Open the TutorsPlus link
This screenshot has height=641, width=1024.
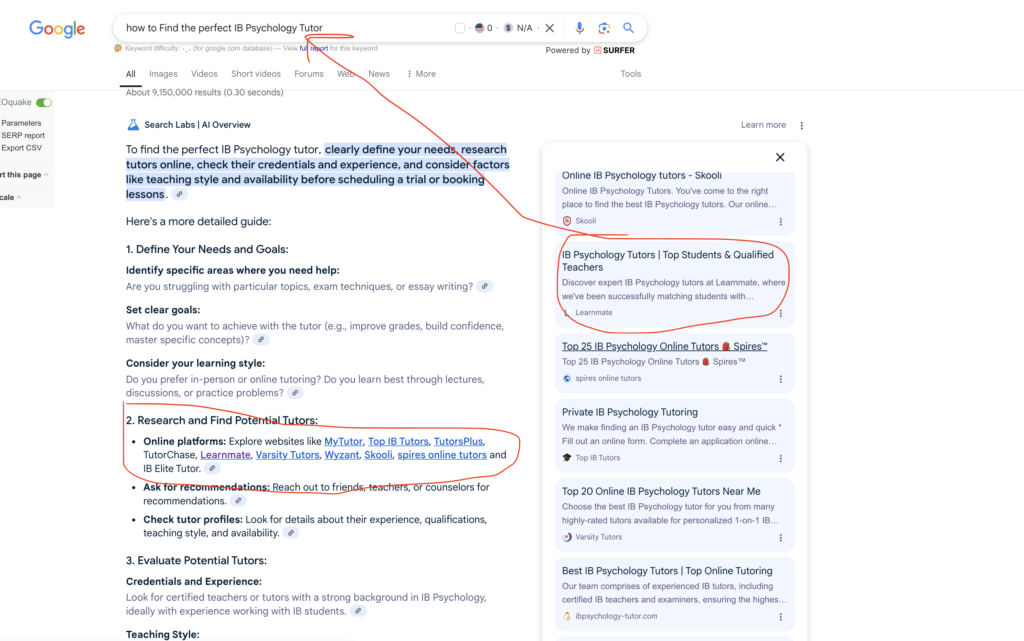458,441
